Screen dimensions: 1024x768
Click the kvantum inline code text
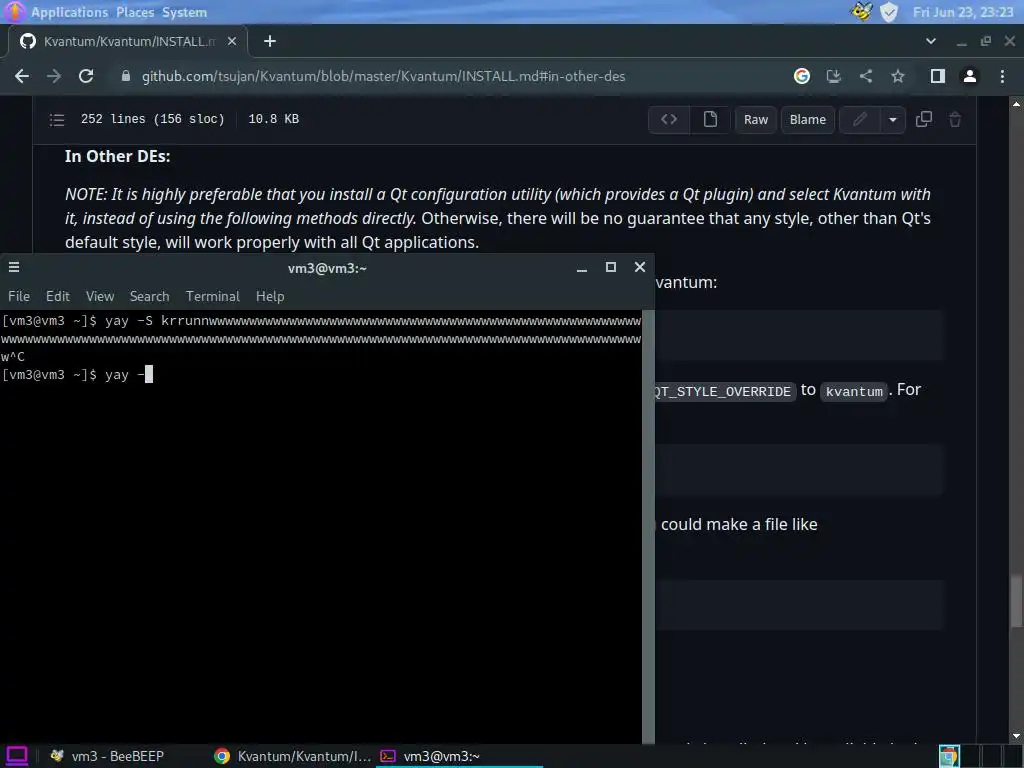point(854,391)
